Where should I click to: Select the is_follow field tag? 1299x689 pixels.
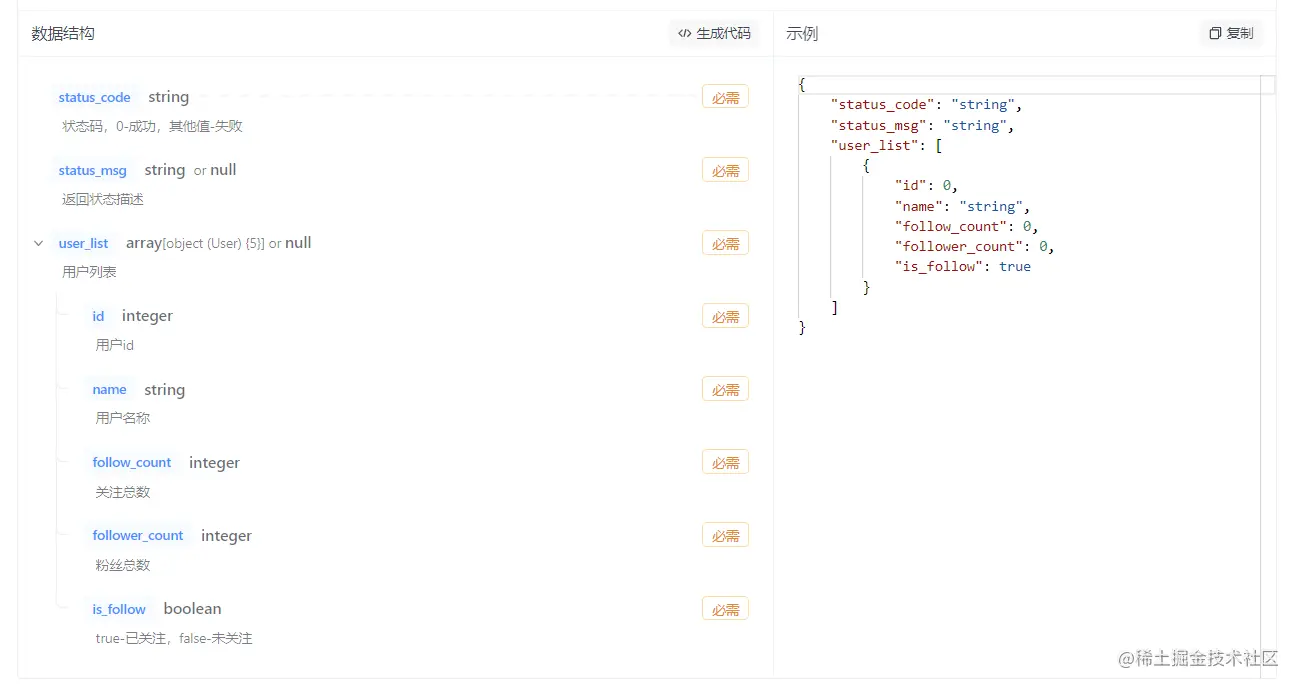click(119, 609)
